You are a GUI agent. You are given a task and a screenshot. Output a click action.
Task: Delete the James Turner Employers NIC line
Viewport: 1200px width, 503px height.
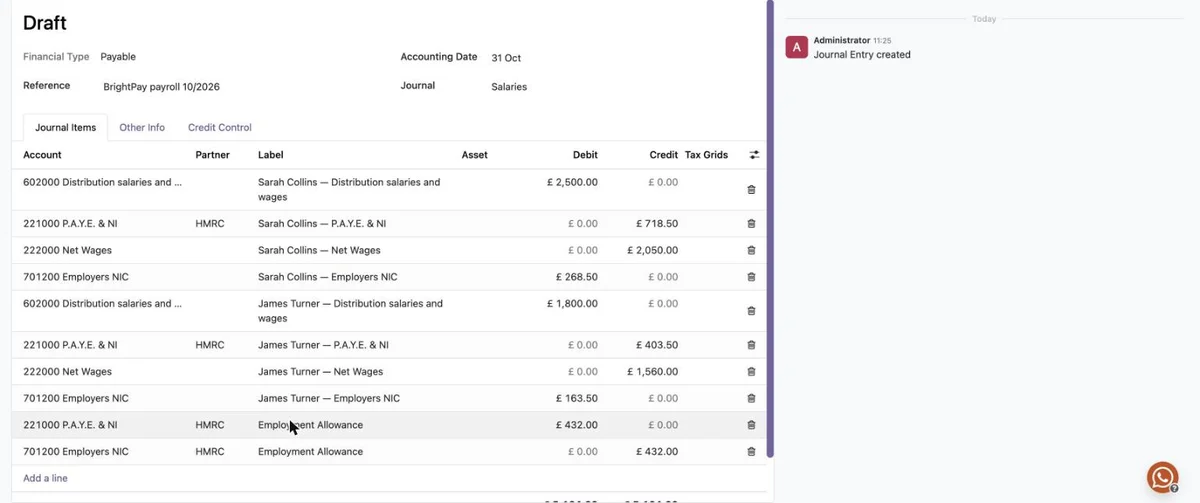click(751, 398)
